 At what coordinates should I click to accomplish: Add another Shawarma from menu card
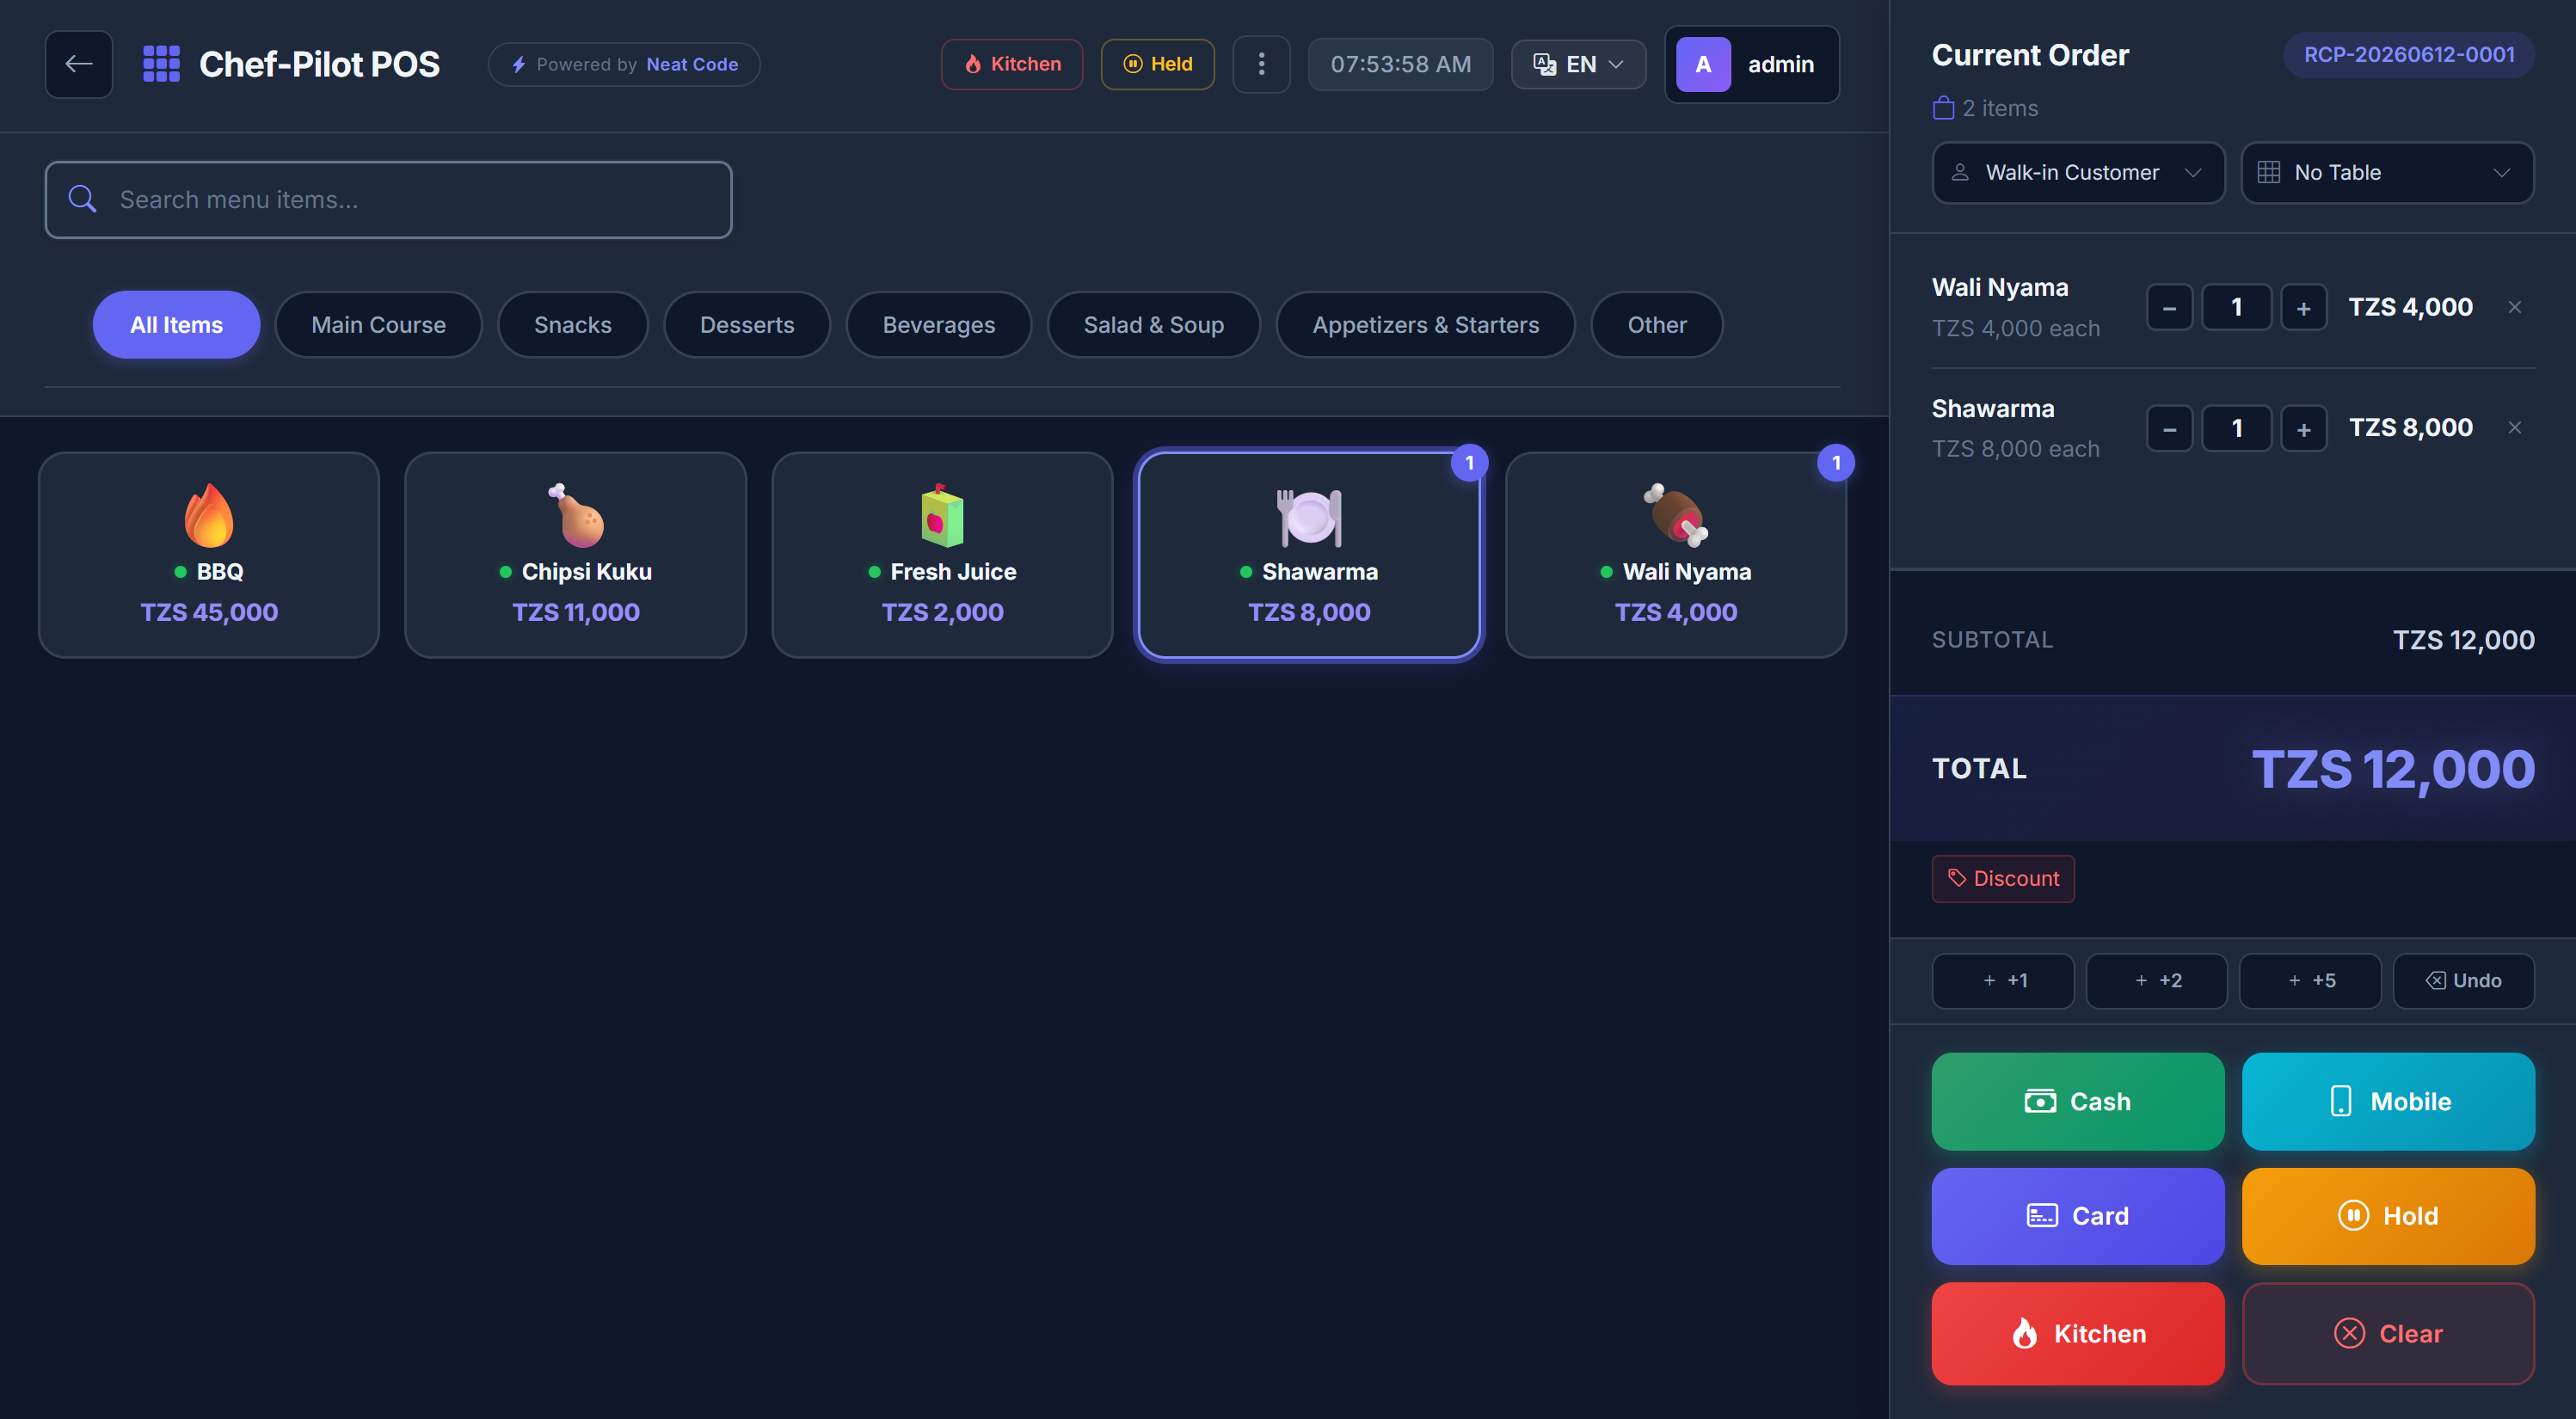[1309, 555]
